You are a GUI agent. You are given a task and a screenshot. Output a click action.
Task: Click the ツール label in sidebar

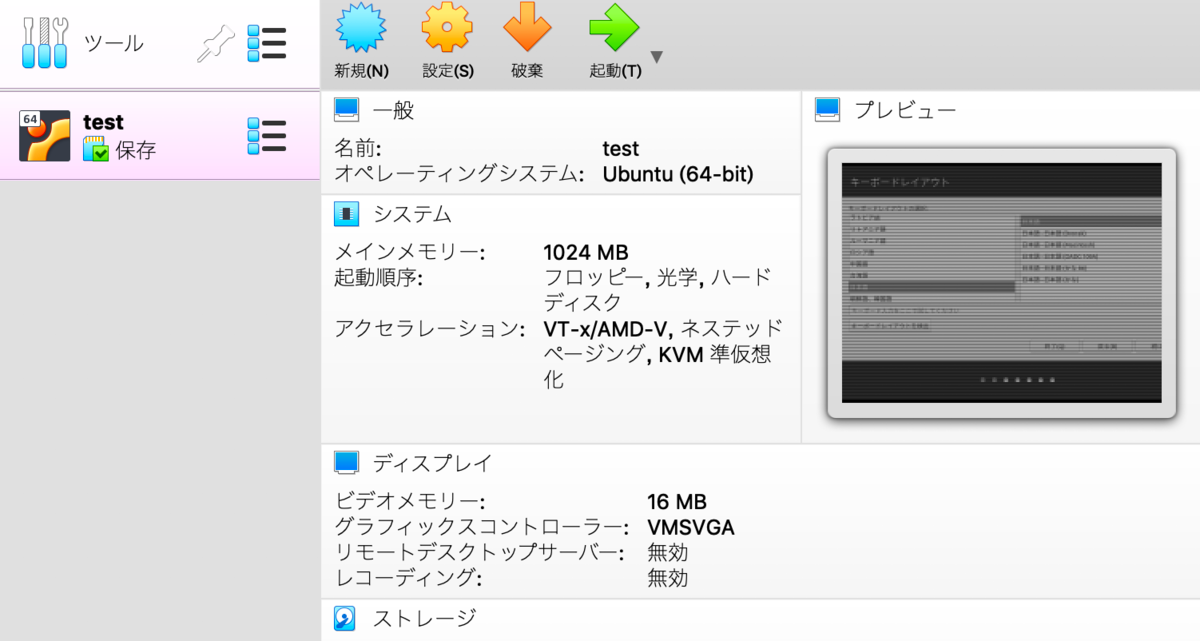[113, 43]
